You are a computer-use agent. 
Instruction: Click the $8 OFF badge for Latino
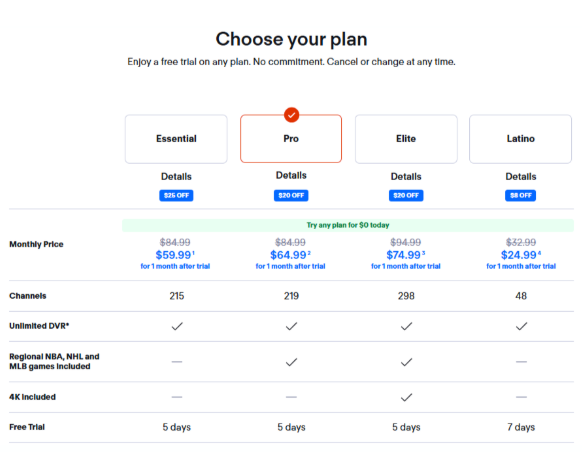(520, 196)
